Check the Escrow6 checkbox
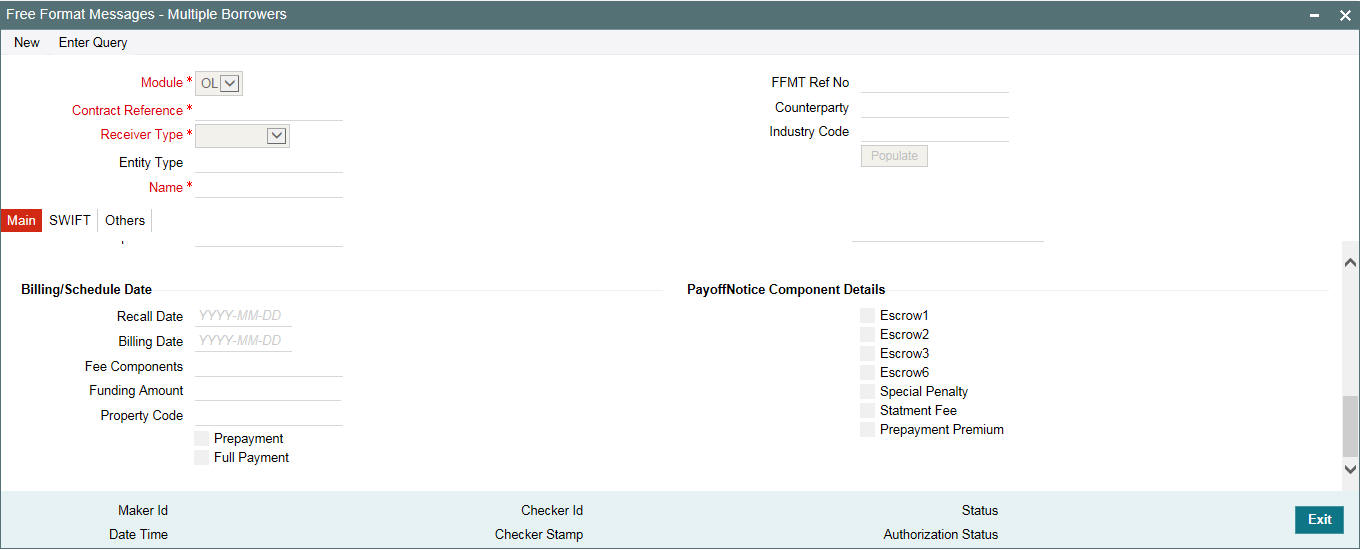1360x550 pixels. (867, 372)
